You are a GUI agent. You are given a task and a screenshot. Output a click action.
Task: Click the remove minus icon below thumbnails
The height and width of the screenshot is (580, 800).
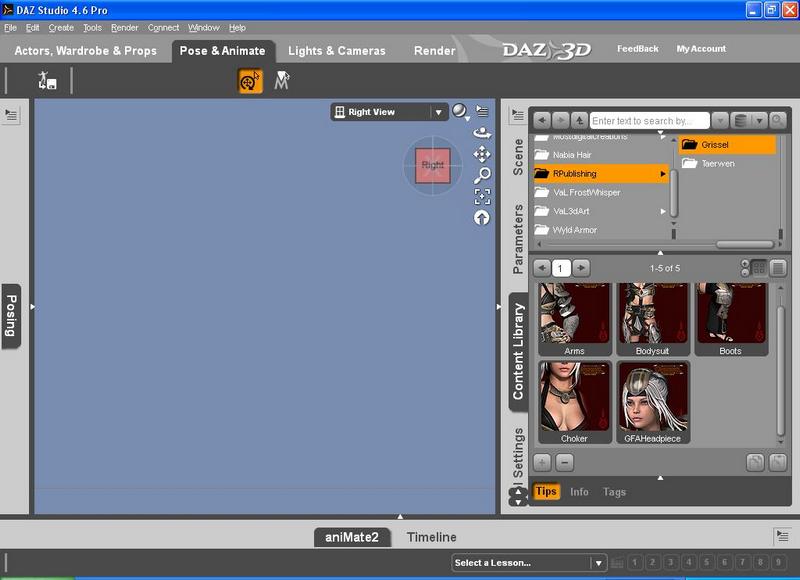(x=564, y=463)
